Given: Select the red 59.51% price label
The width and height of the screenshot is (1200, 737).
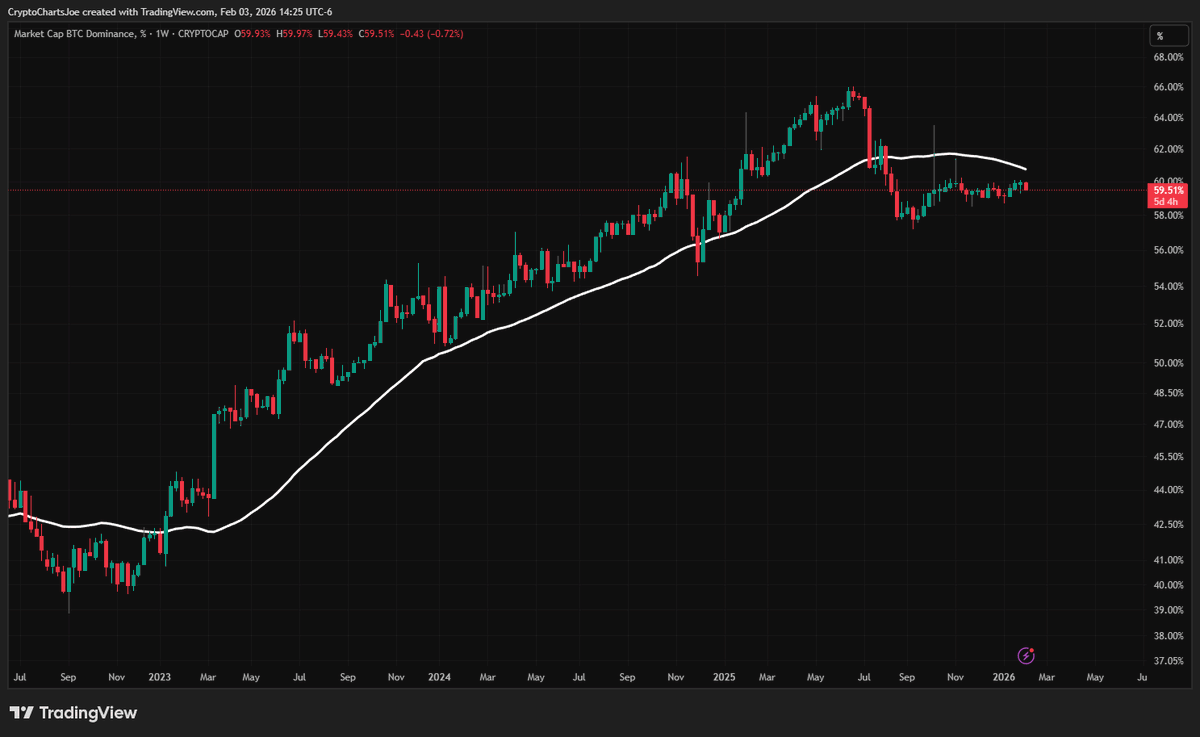Looking at the screenshot, I should 1168,188.
